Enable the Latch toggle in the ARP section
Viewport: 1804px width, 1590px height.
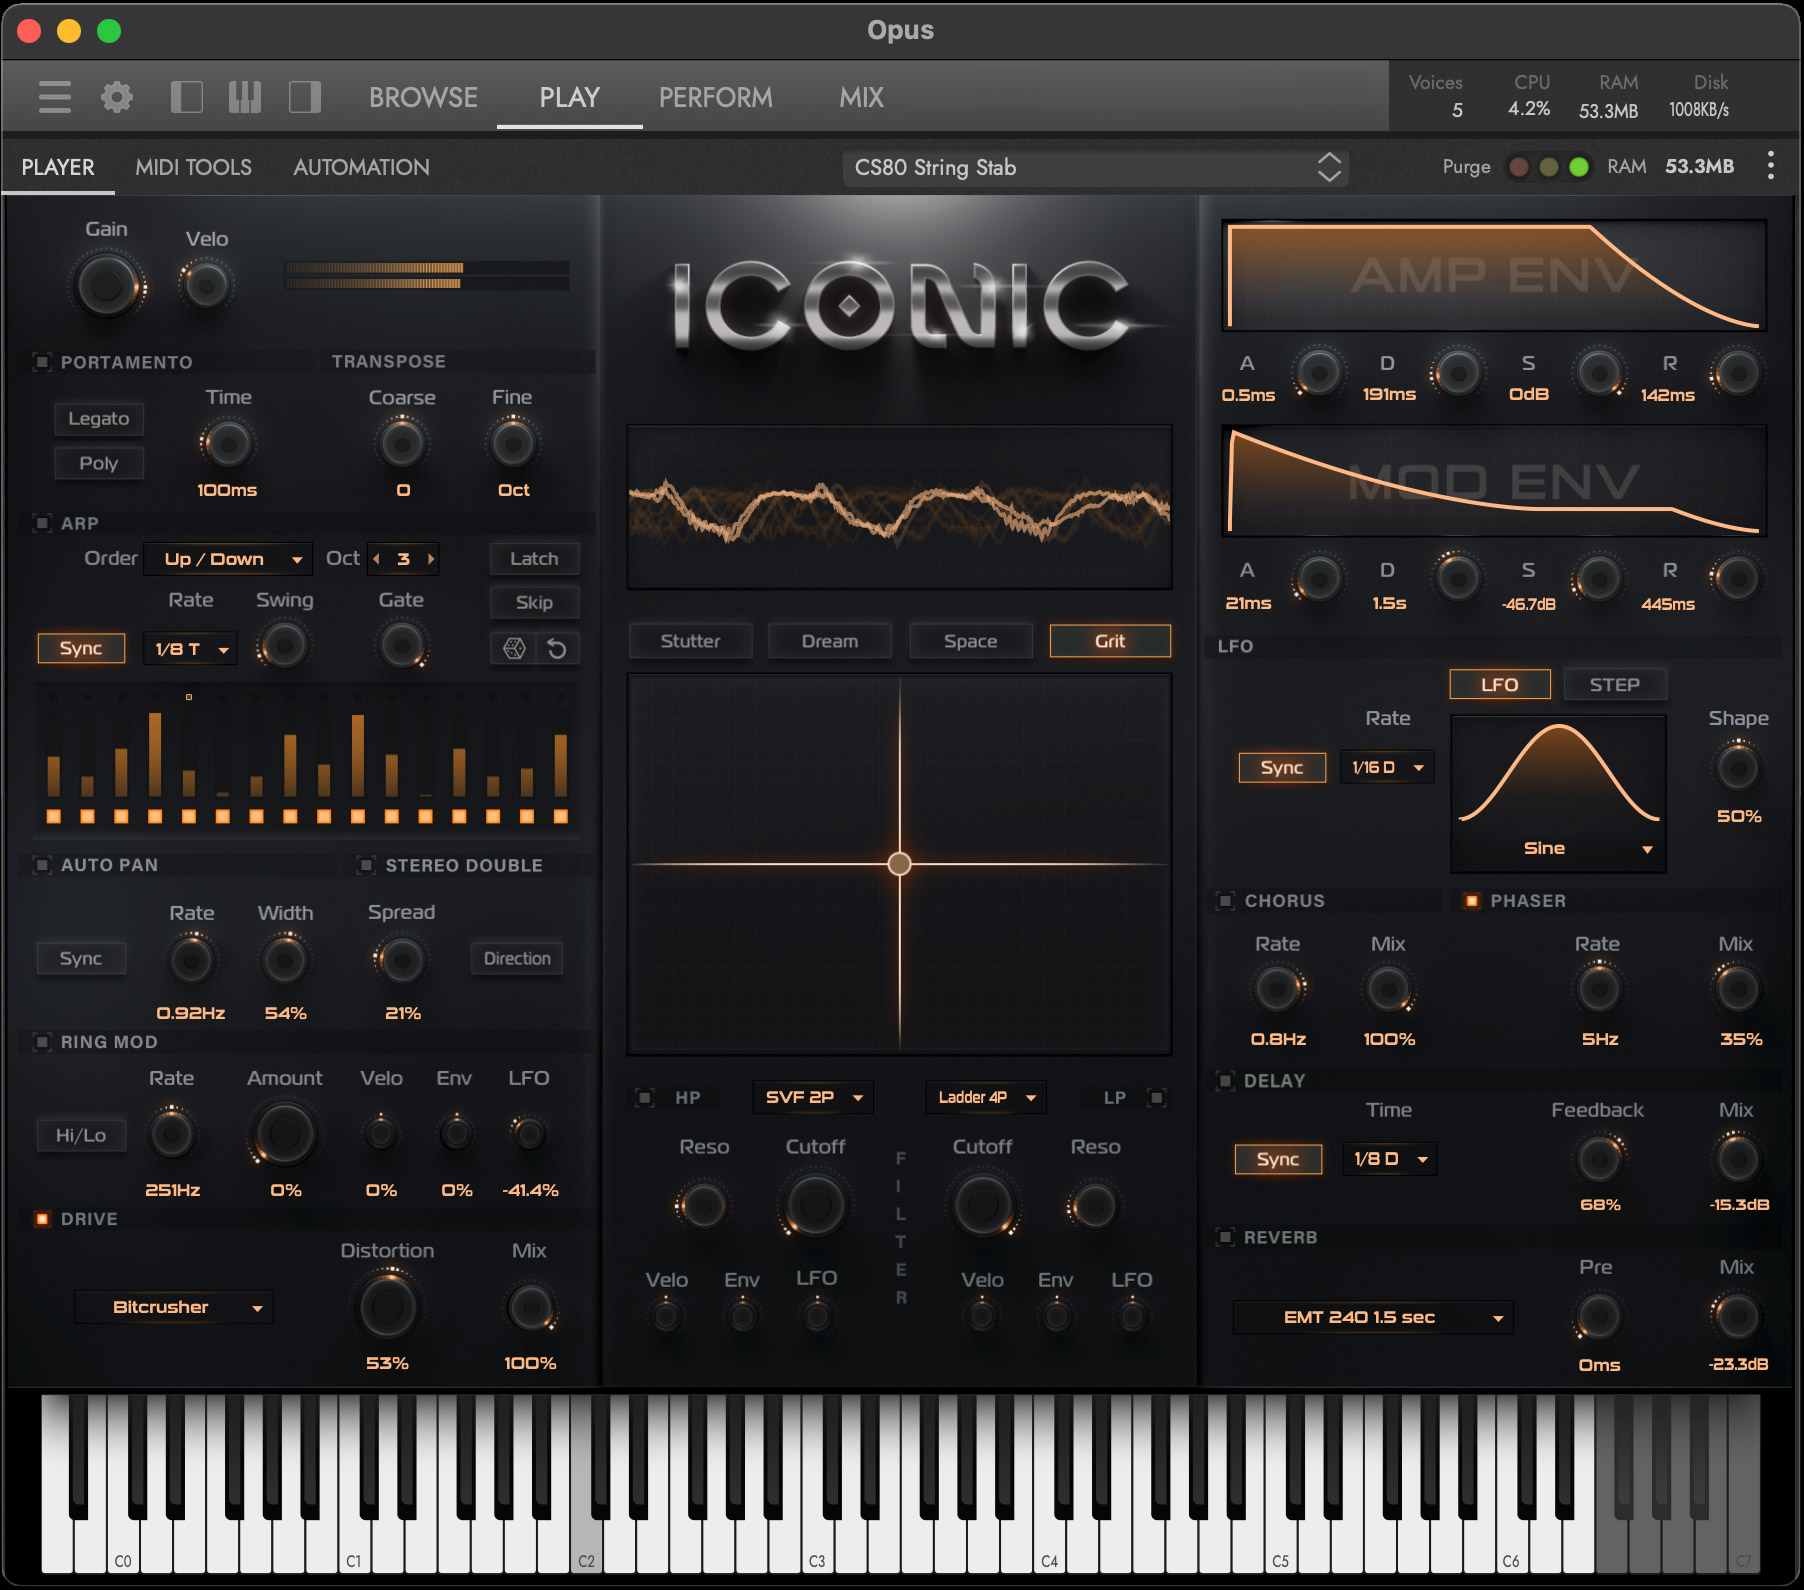click(534, 558)
